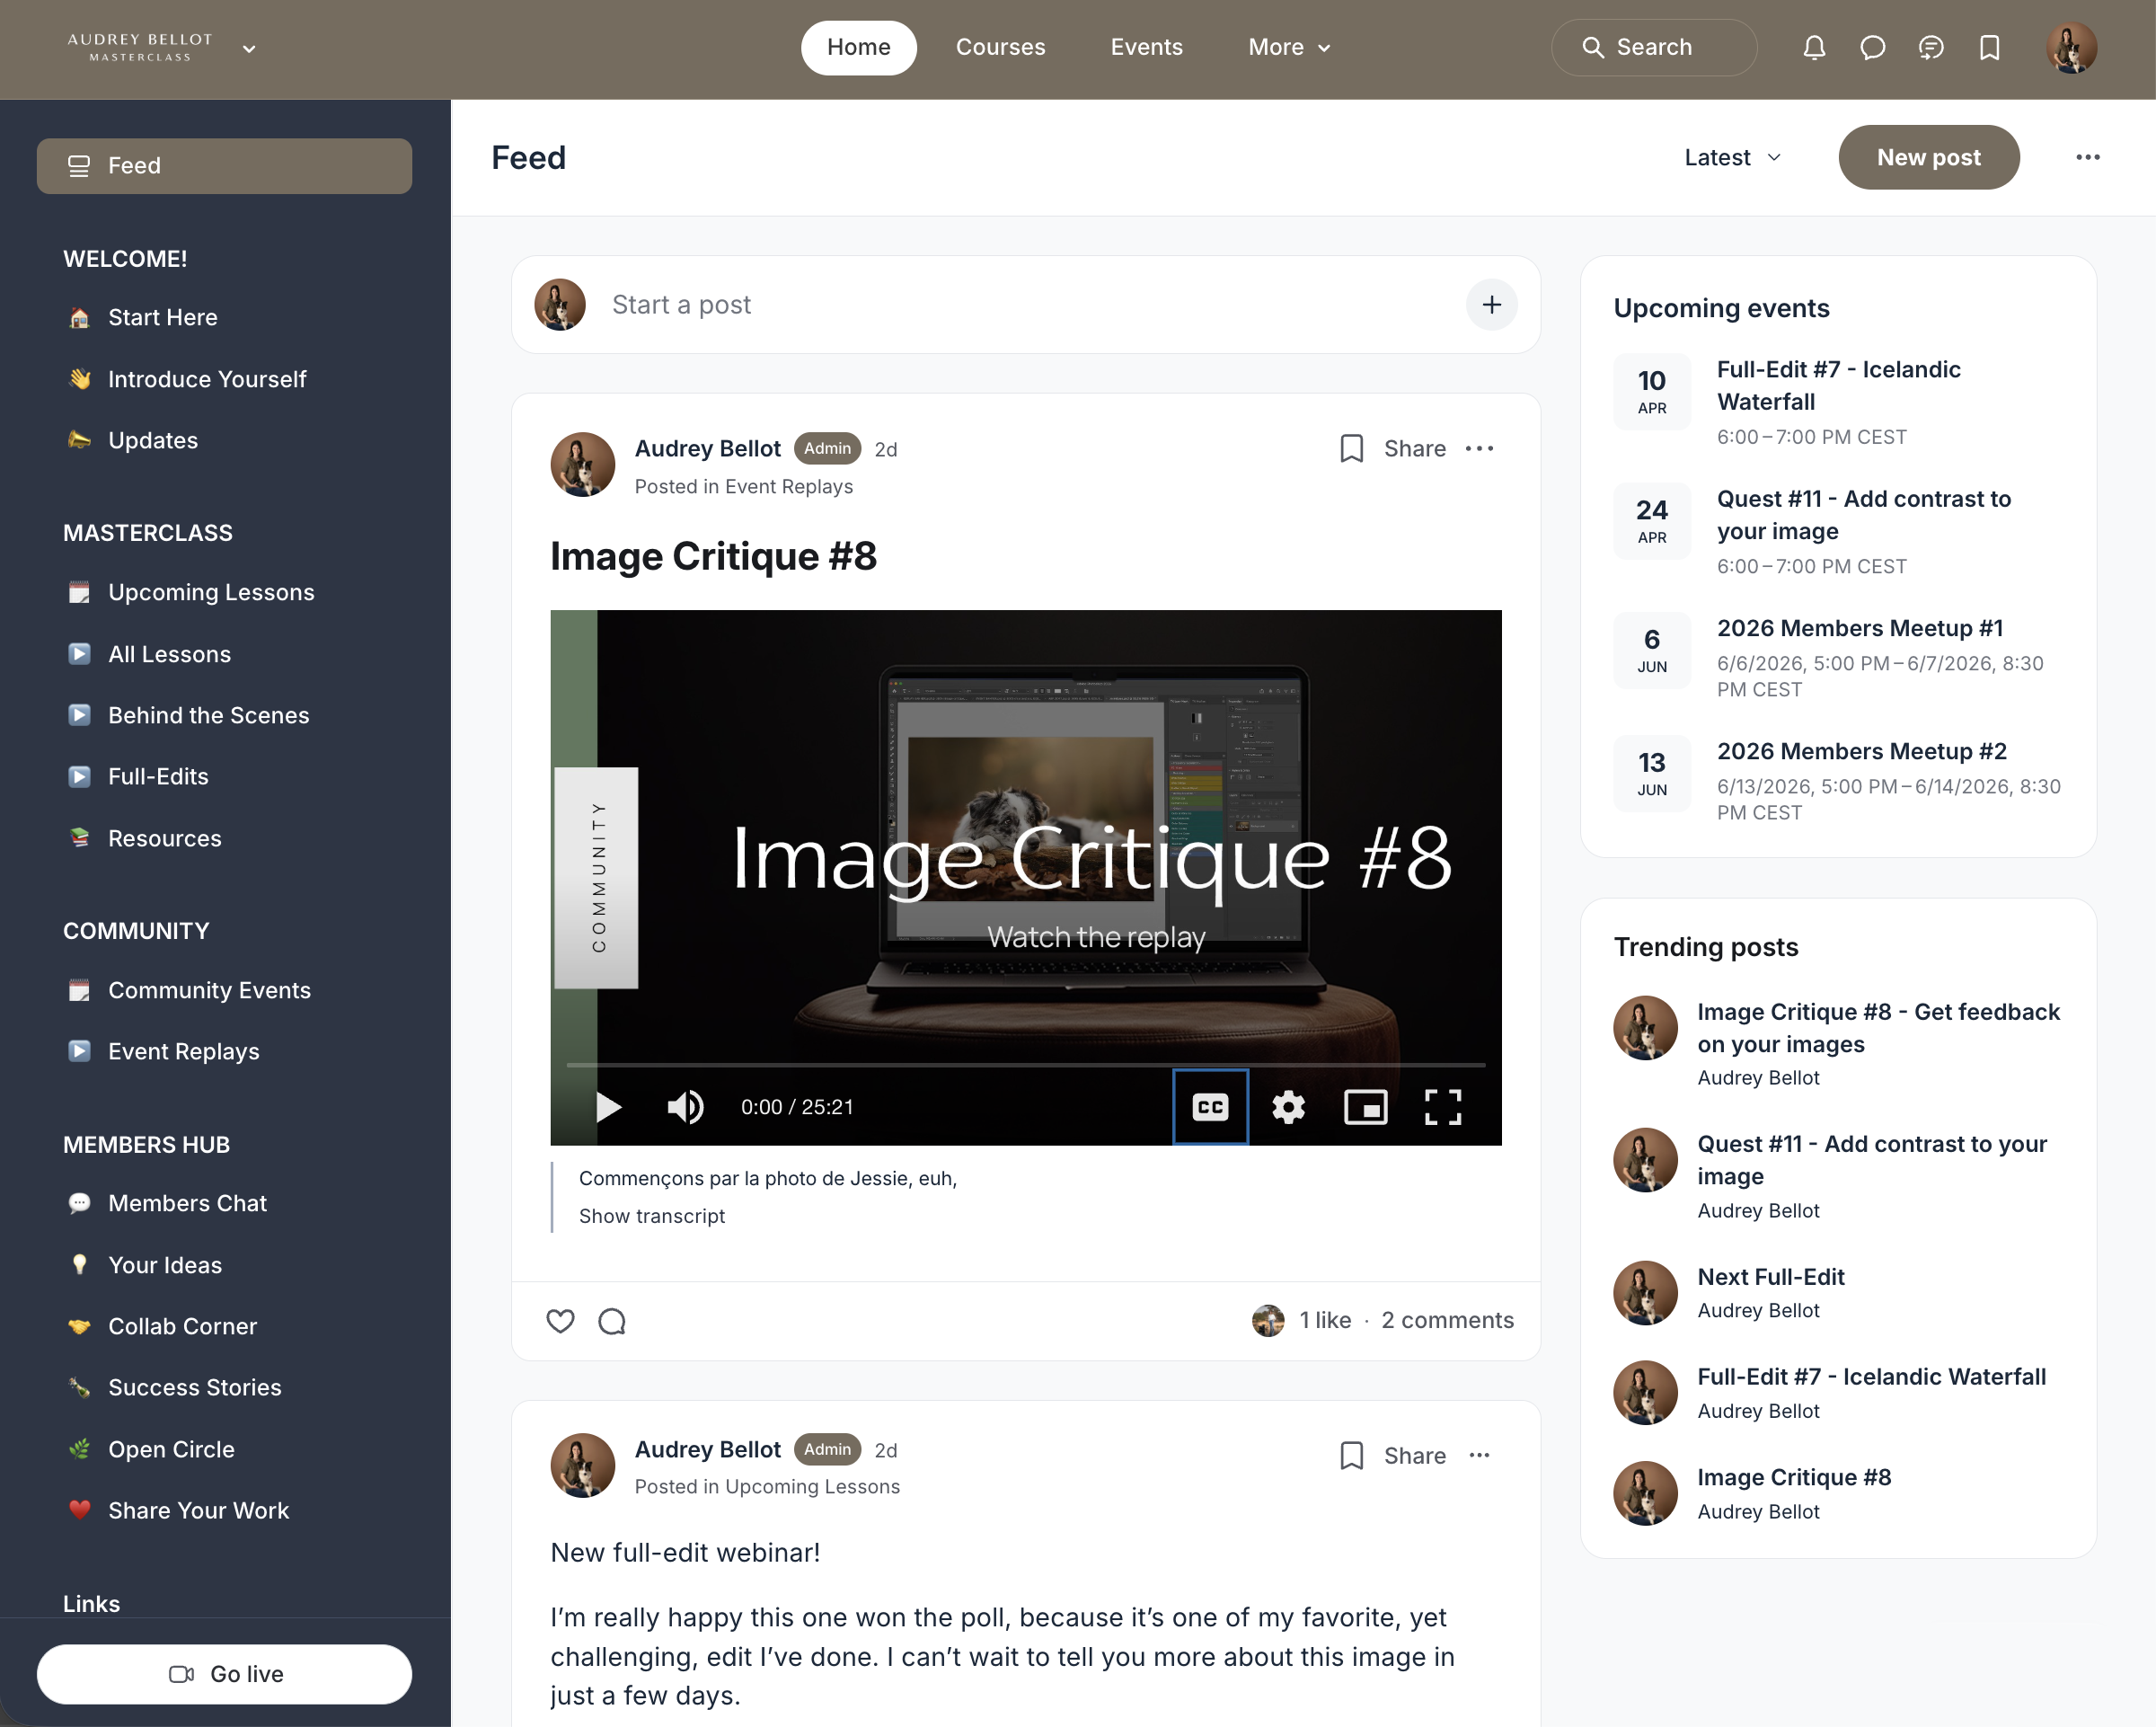The width and height of the screenshot is (2156, 1727).
Task: Open the notifications bell icon
Action: 1814,48
